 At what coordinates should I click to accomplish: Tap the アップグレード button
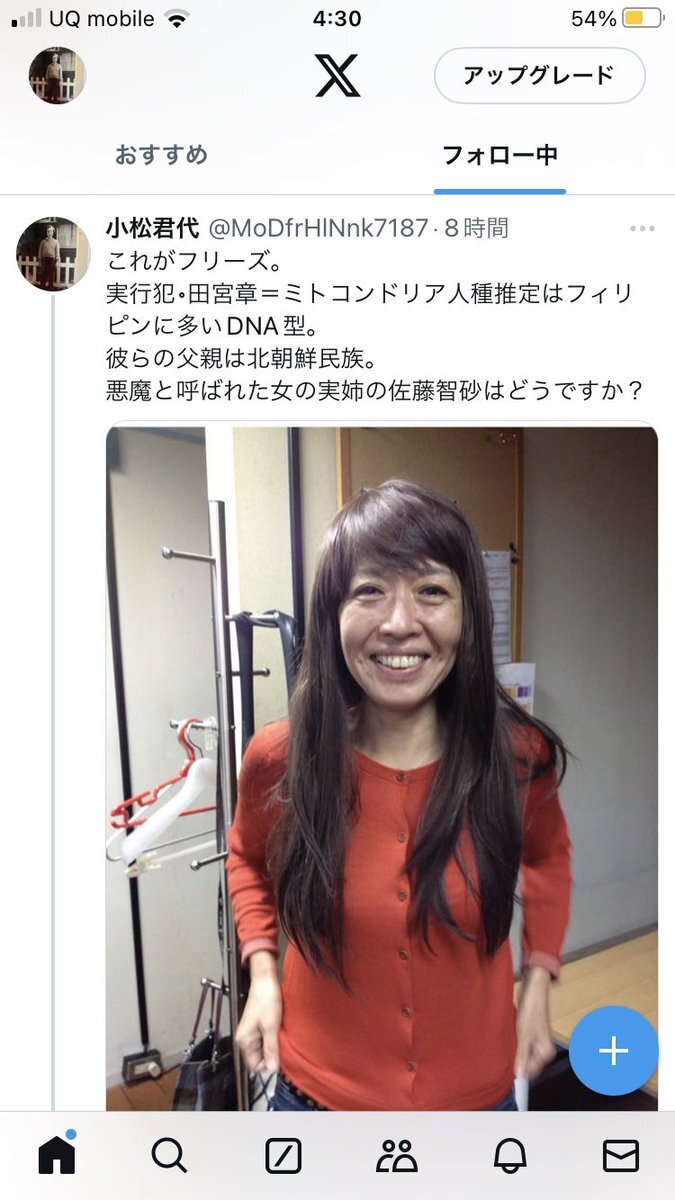[x=539, y=75]
